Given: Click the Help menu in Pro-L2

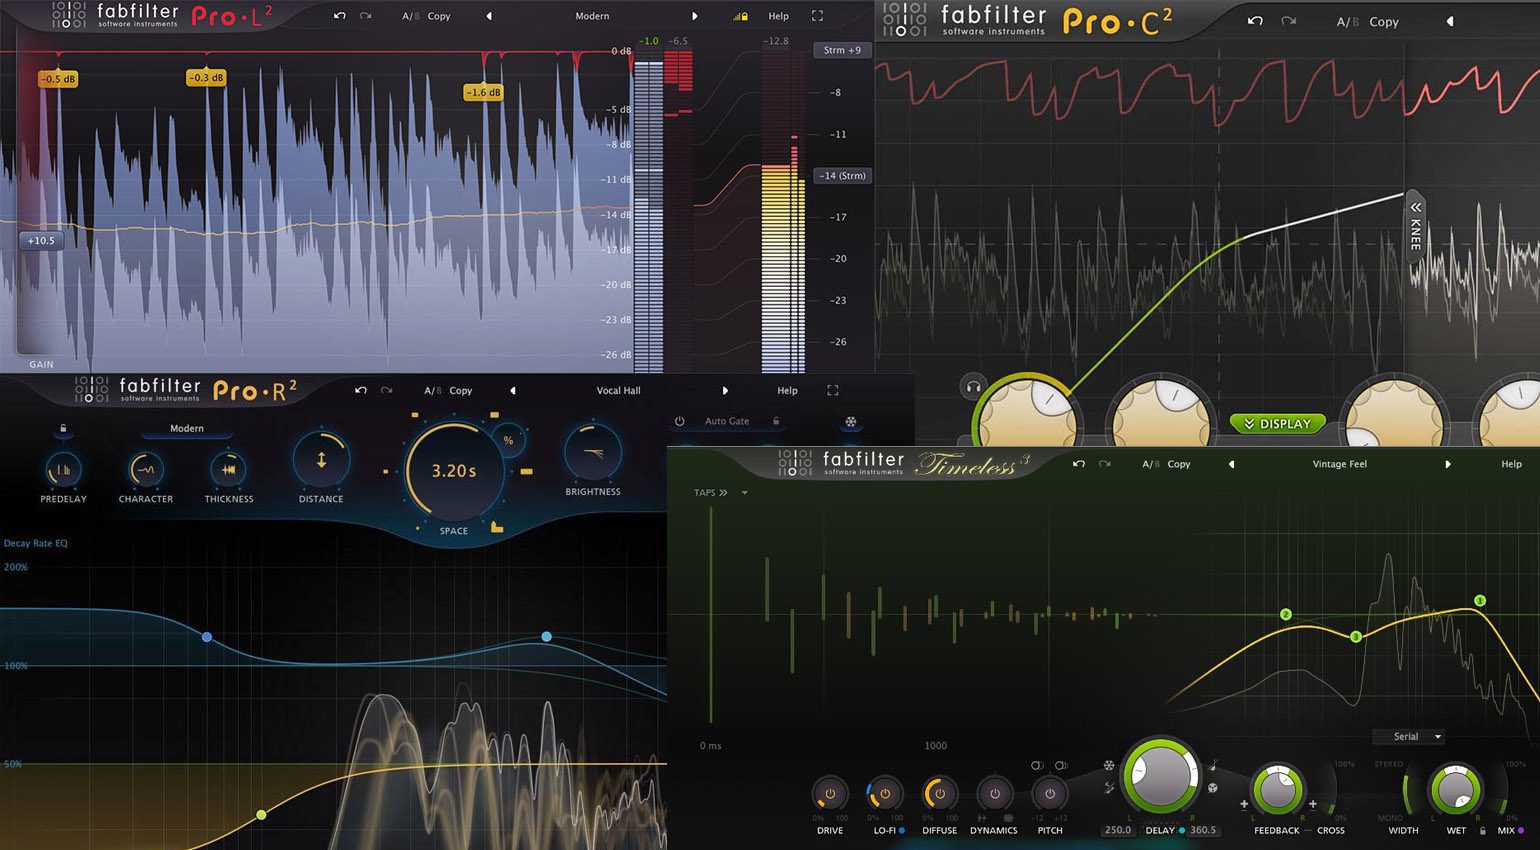Looking at the screenshot, I should coord(778,16).
